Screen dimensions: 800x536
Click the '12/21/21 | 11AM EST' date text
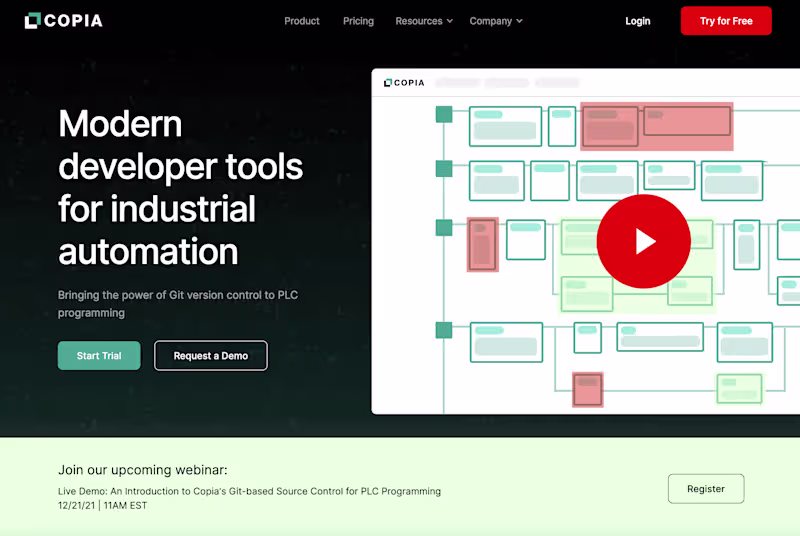pos(102,505)
